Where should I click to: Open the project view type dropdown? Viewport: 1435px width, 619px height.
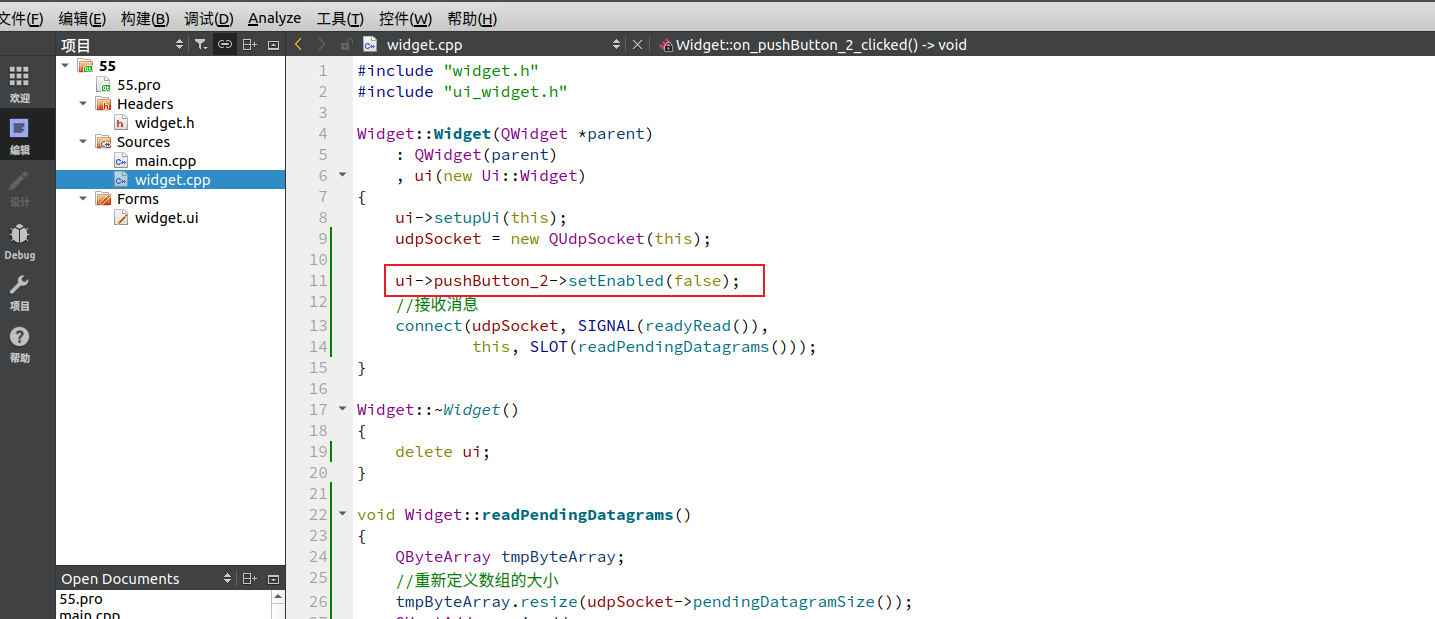point(179,45)
